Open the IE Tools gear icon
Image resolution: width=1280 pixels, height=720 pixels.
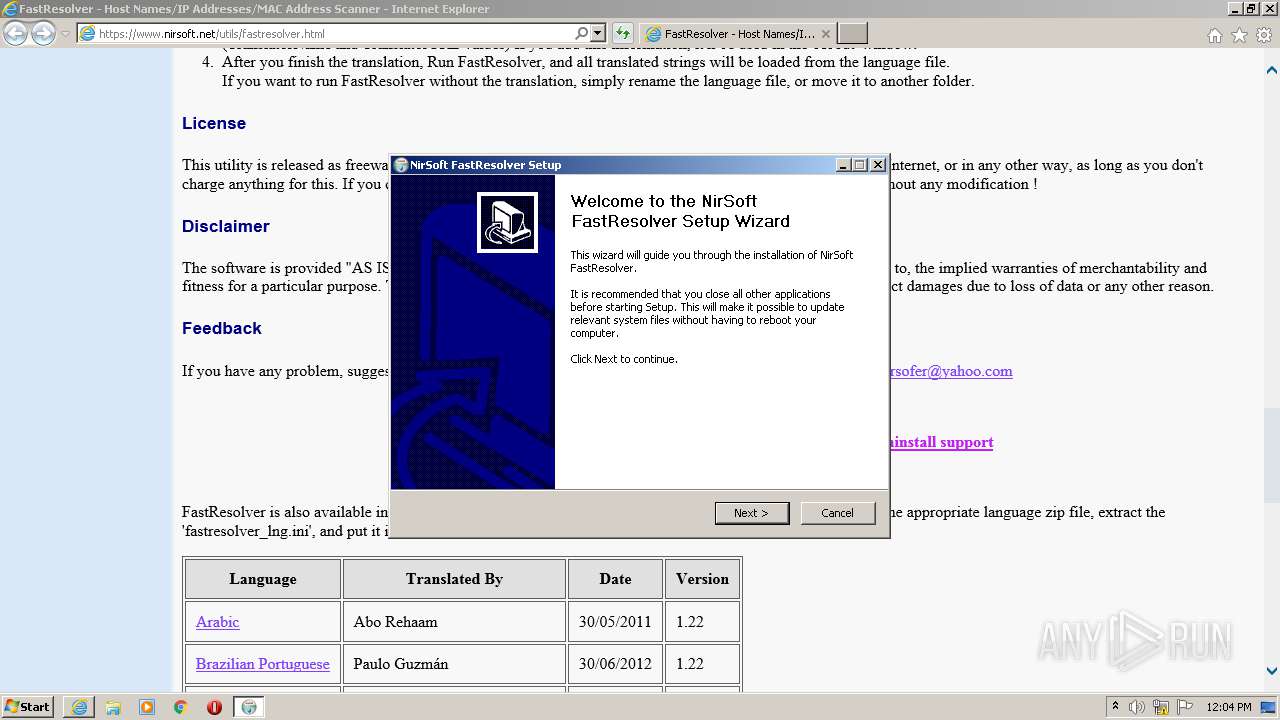coord(1263,35)
